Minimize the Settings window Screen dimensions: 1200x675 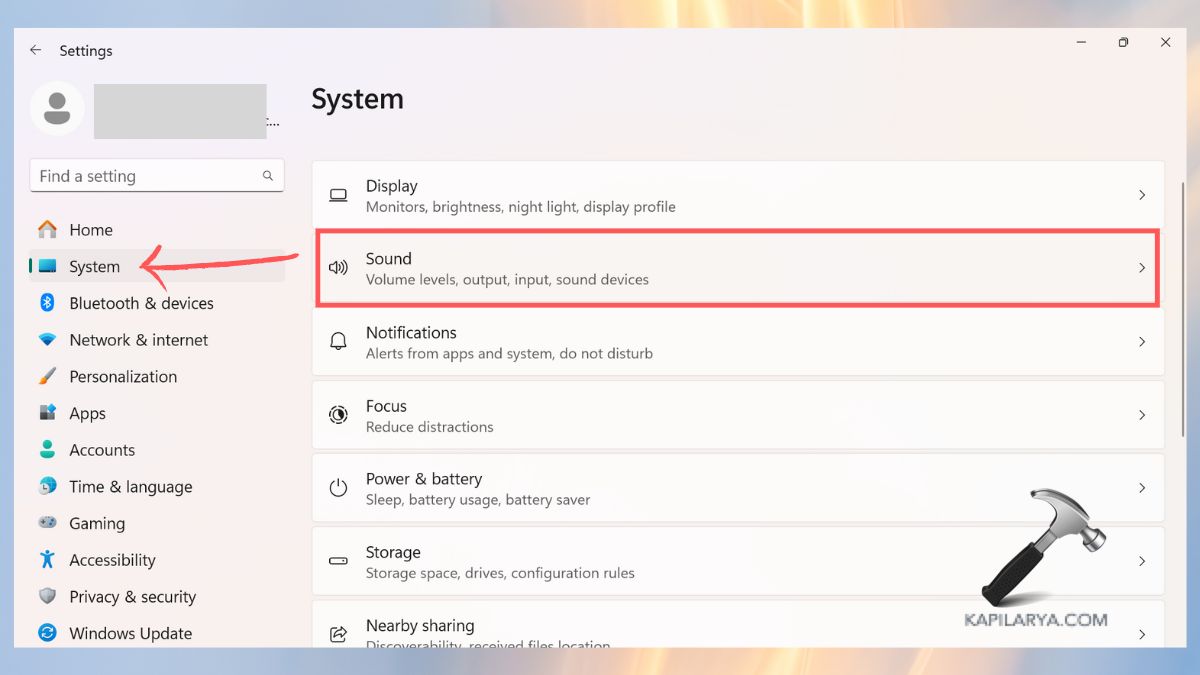point(1082,42)
